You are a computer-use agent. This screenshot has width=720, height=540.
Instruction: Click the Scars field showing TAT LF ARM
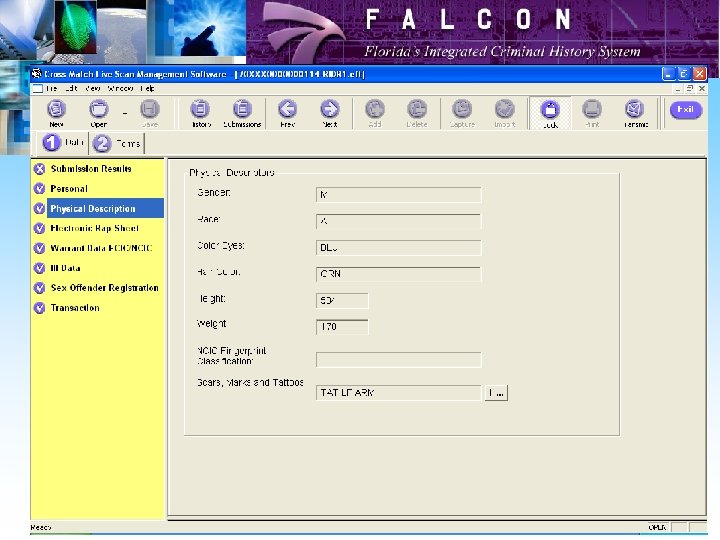399,393
